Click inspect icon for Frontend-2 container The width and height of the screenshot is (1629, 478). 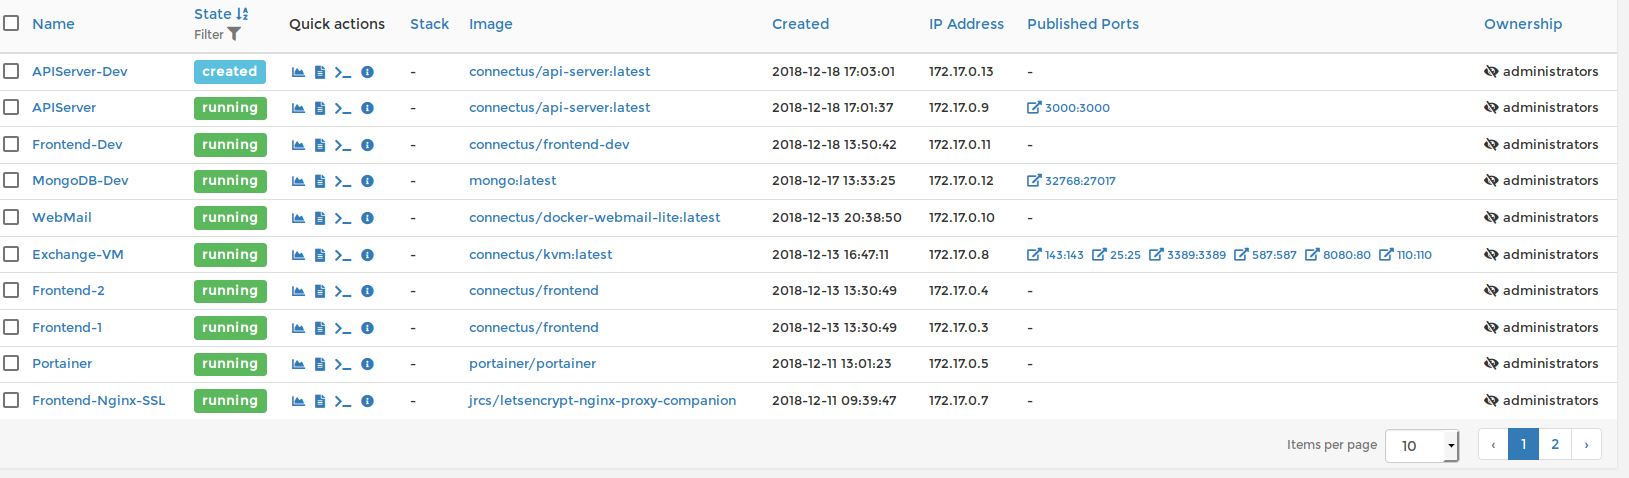[x=367, y=291]
